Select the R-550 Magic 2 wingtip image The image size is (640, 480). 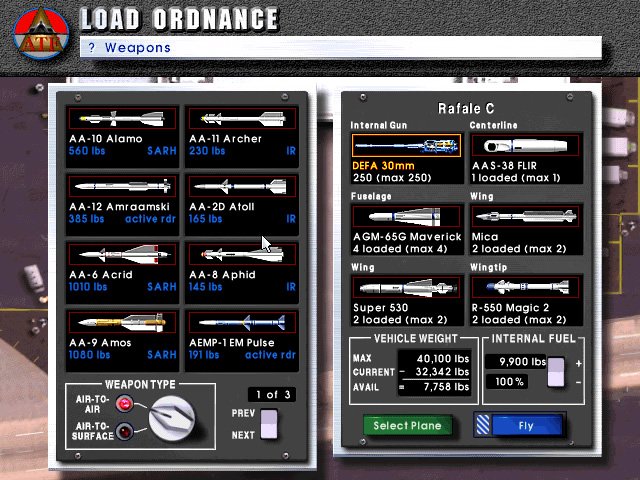click(526, 287)
